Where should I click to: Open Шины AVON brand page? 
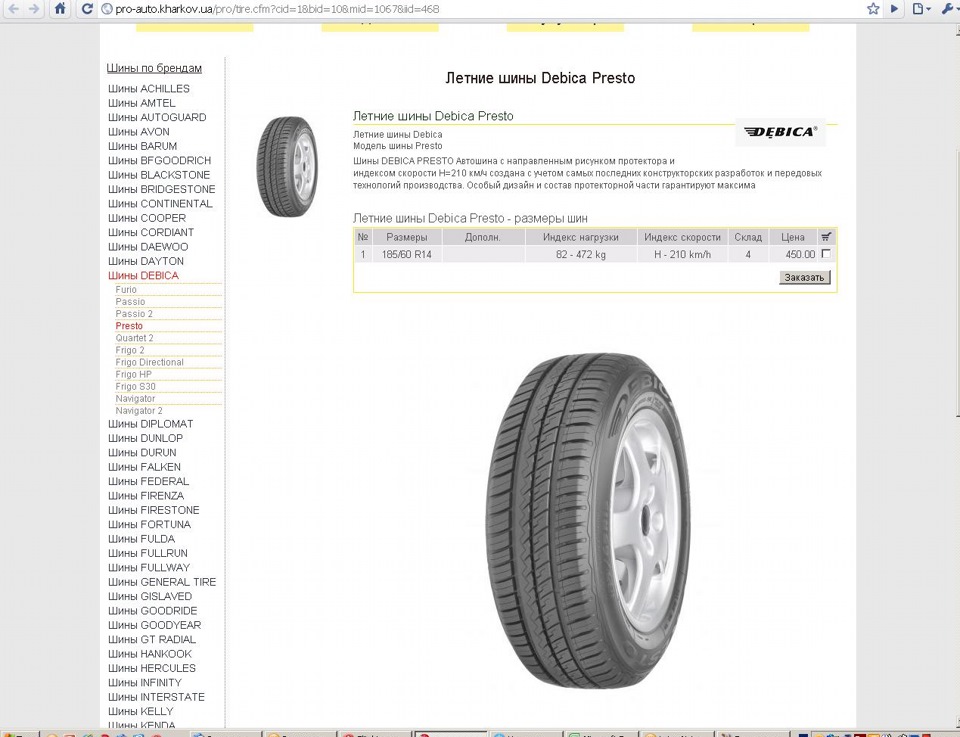pos(138,132)
